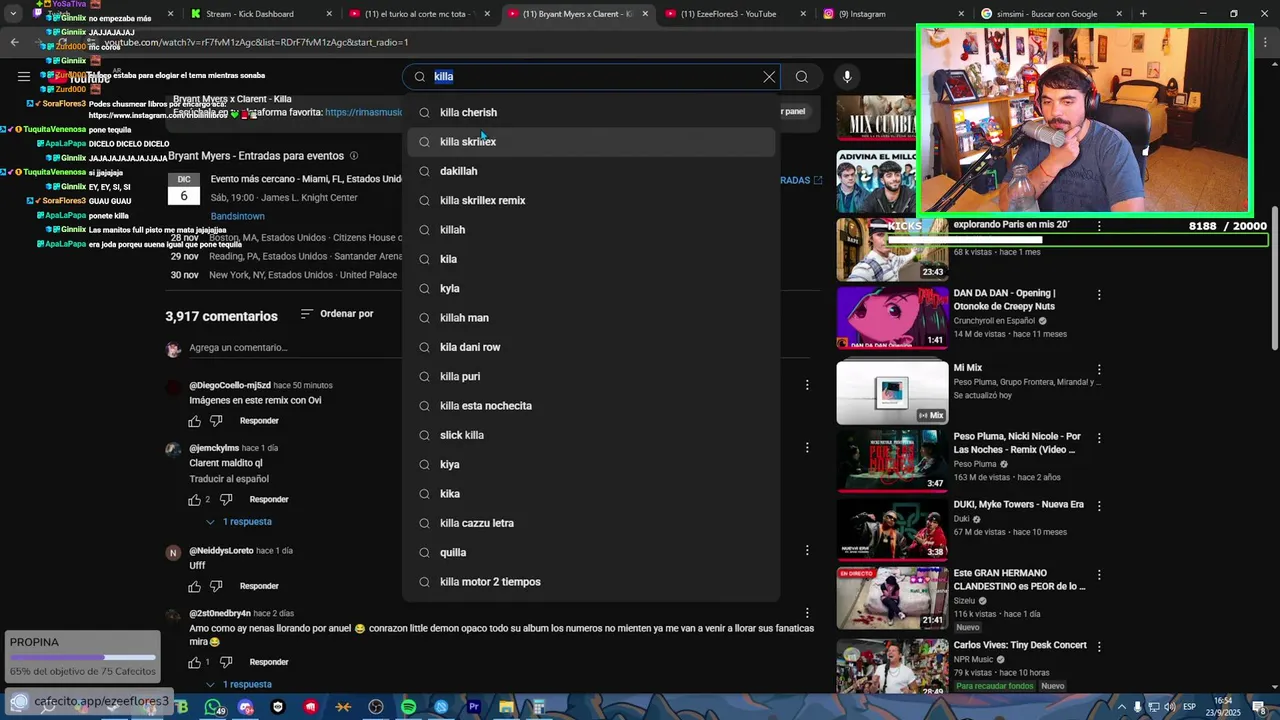1280x720 pixels.
Task: Open the YouTube hamburger guide menu
Action: pos(24,76)
